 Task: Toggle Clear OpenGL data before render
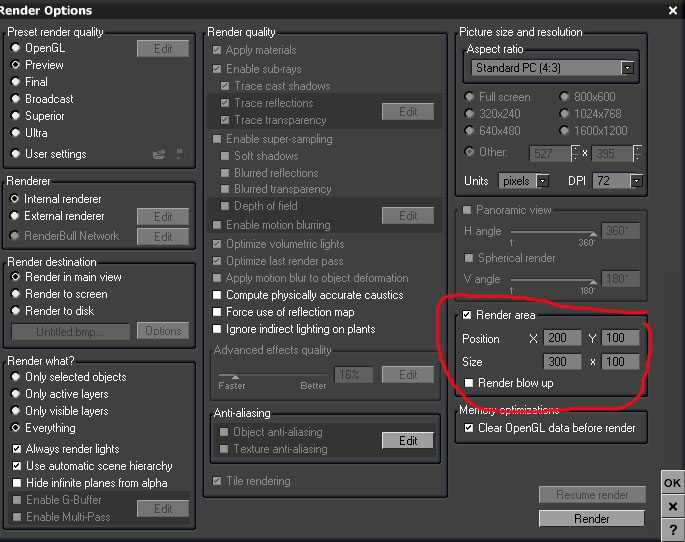[468, 428]
